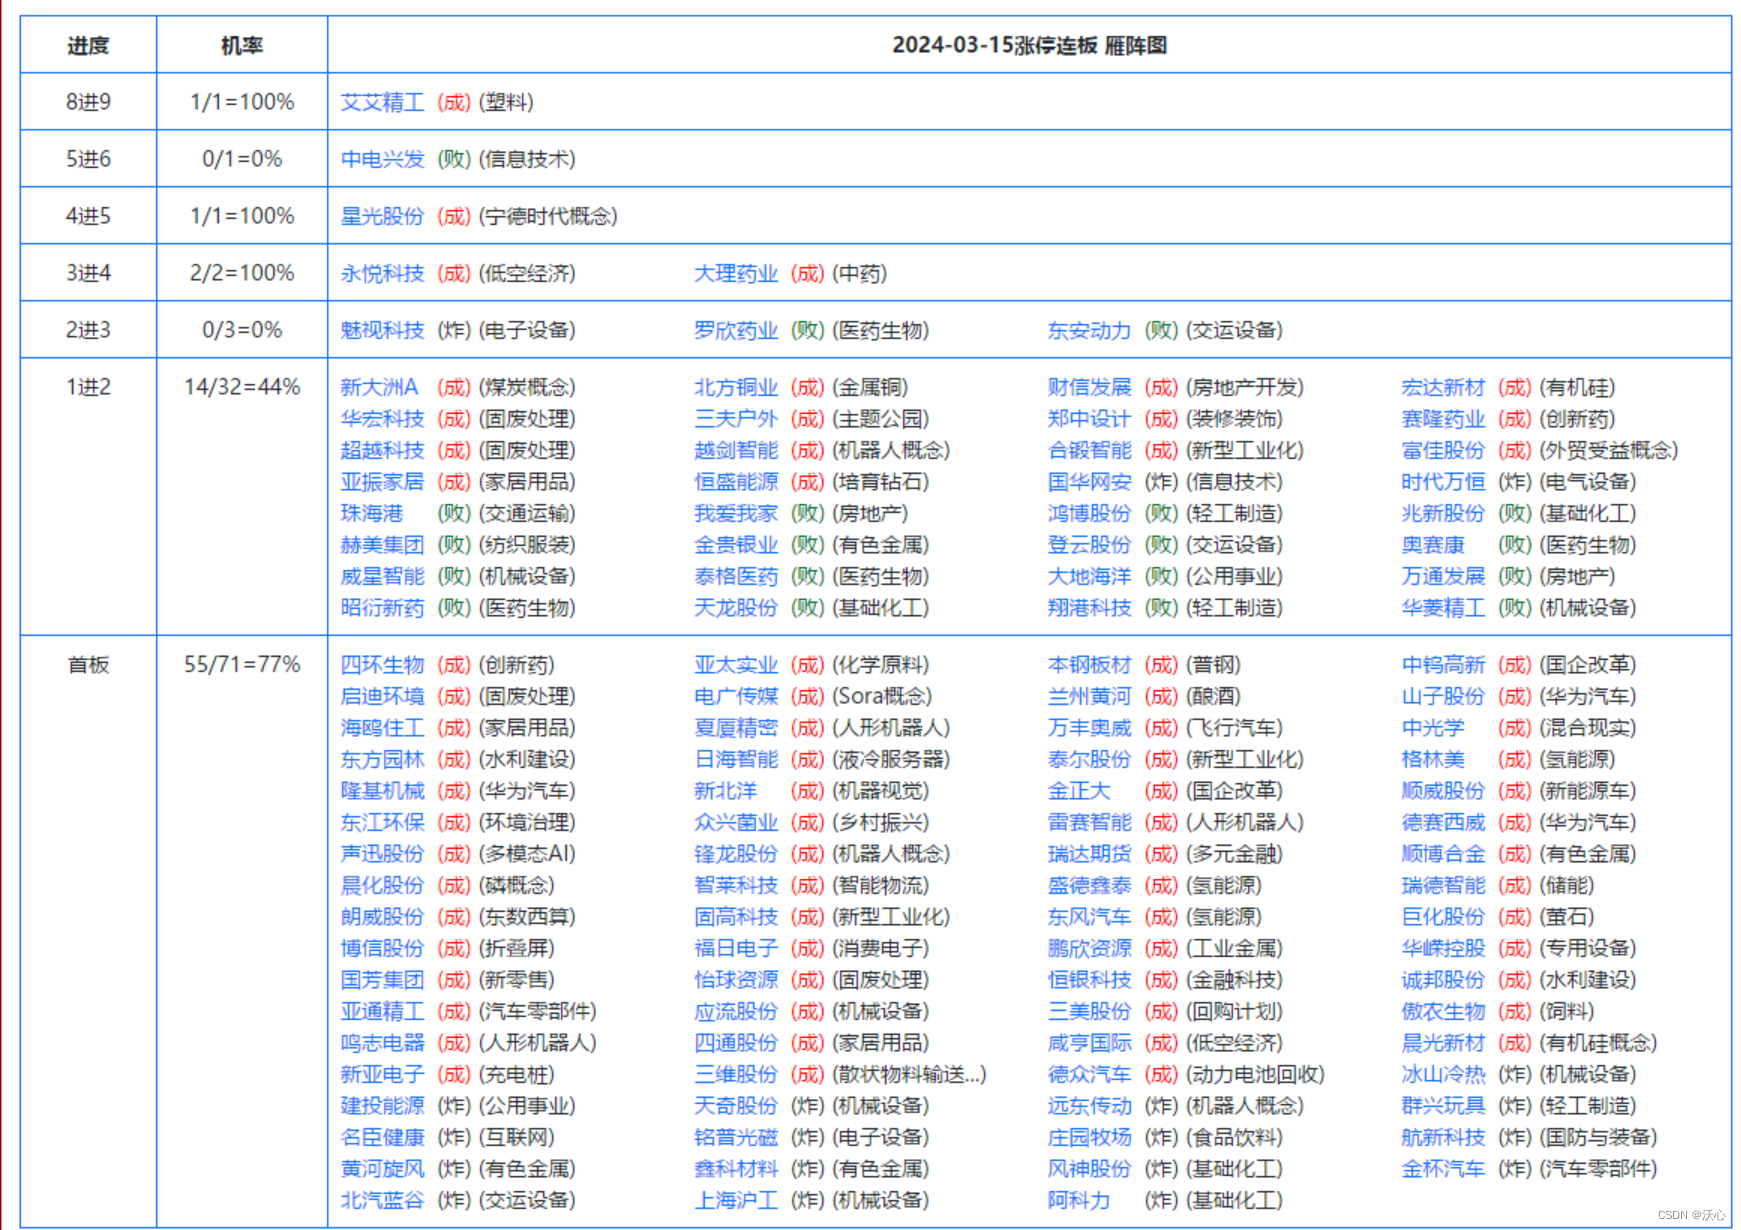Open the 财信发展 link

[x=1089, y=387]
